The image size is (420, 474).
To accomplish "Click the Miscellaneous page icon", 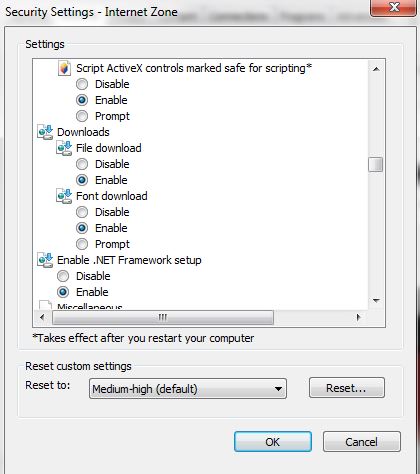I will 45,305.
